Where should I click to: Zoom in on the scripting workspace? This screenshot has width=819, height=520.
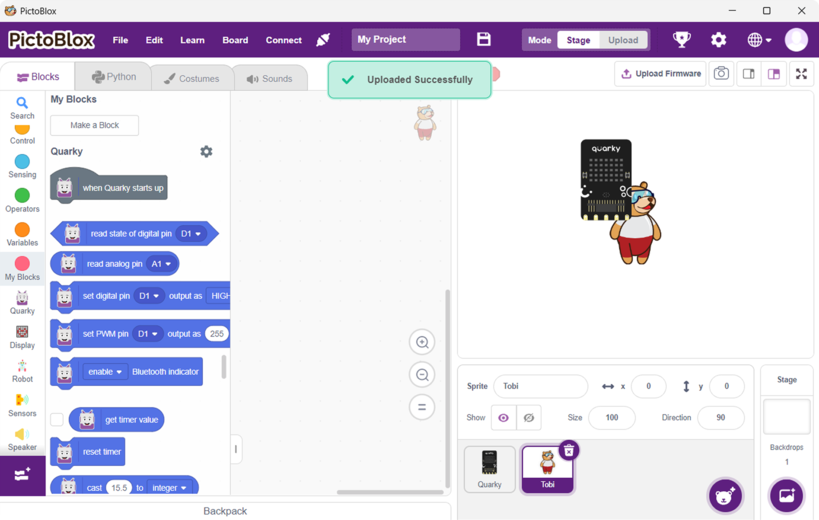pos(422,342)
